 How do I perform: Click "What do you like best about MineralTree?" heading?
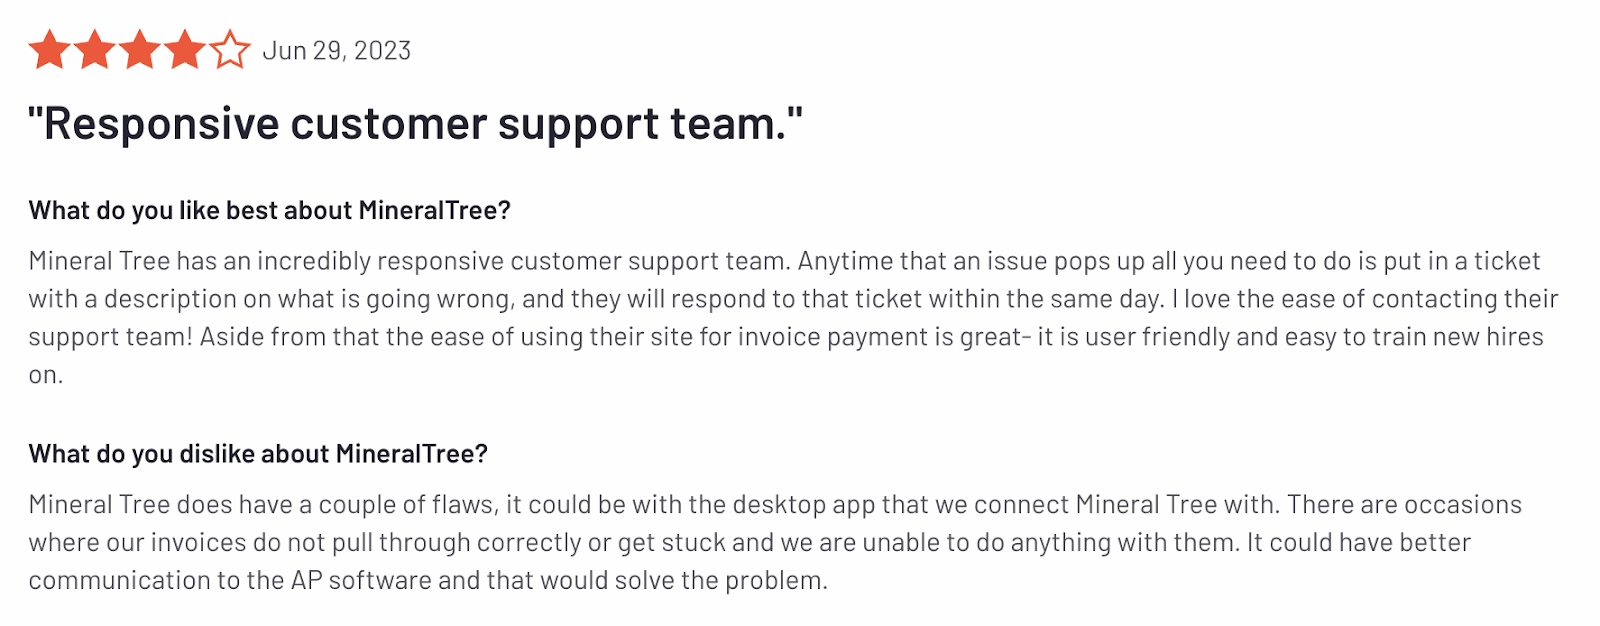pyautogui.click(x=269, y=210)
